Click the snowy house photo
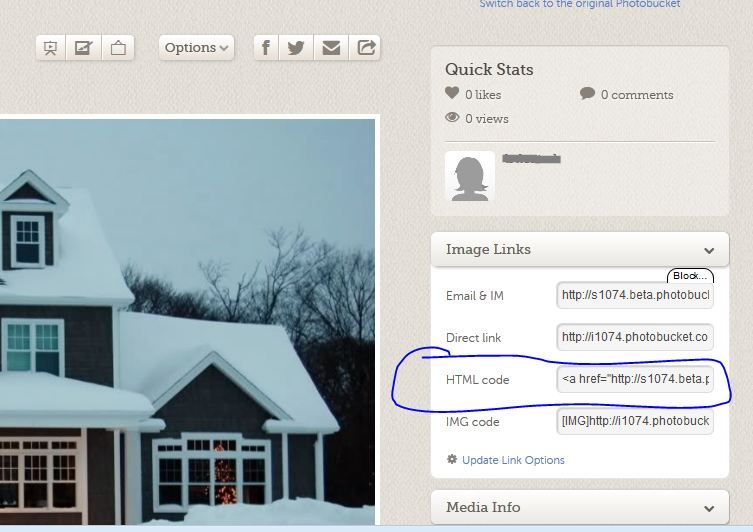753x532 pixels. click(x=187, y=322)
